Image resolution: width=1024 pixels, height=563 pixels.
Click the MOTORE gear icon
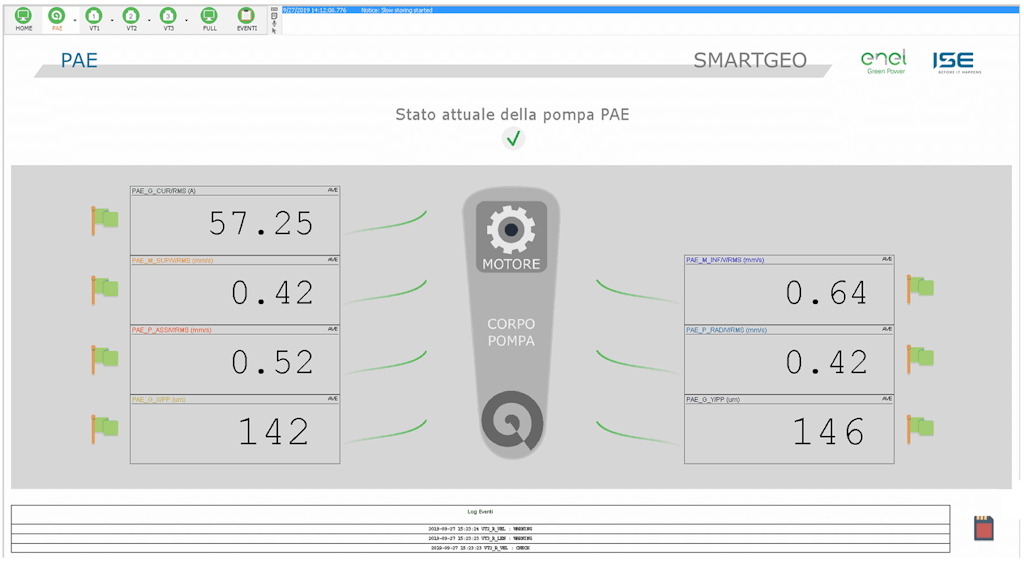511,230
